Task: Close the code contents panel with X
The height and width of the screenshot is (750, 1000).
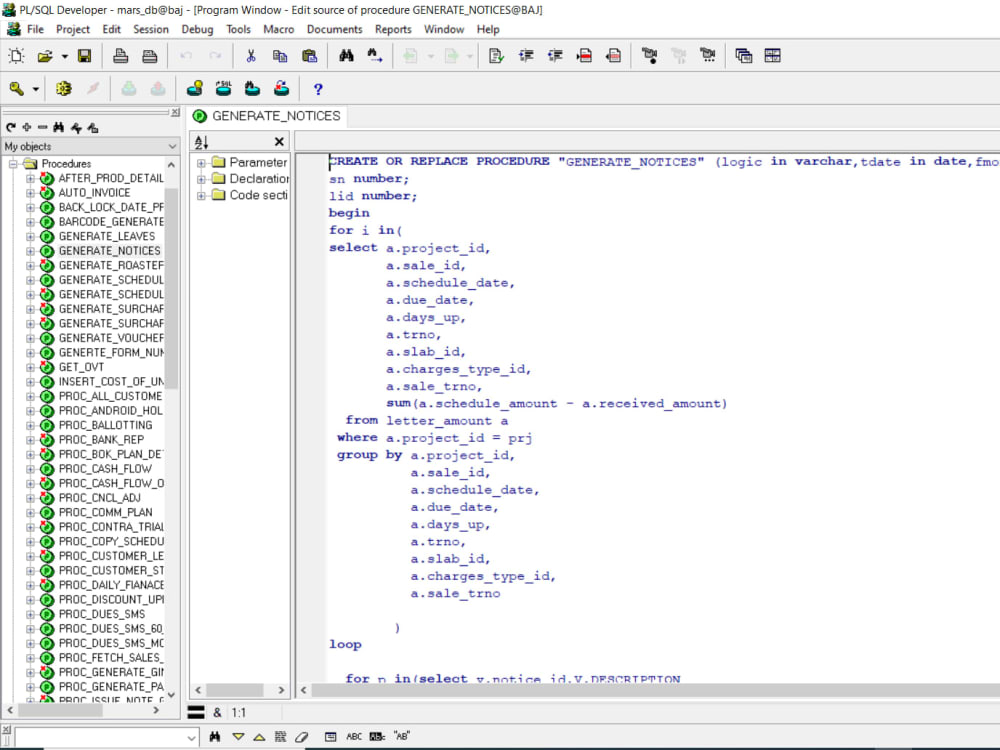Action: coord(279,142)
